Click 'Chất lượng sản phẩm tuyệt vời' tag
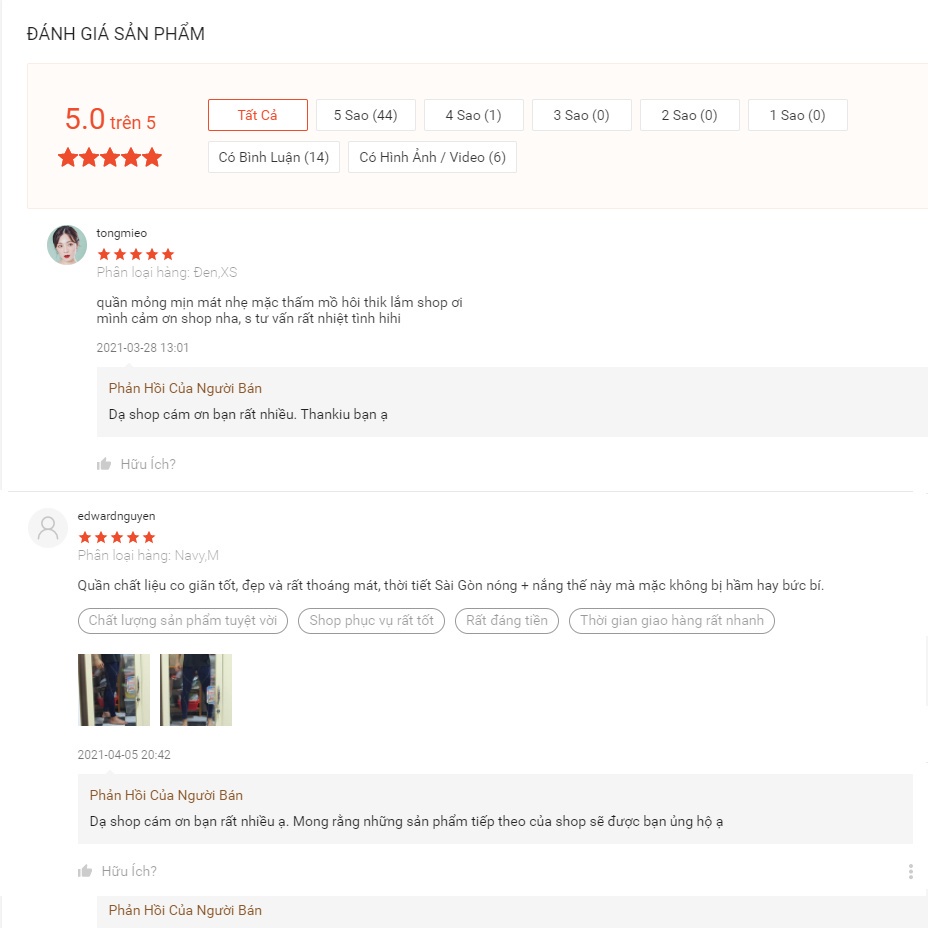Viewport: 928px width, 928px height. [183, 620]
